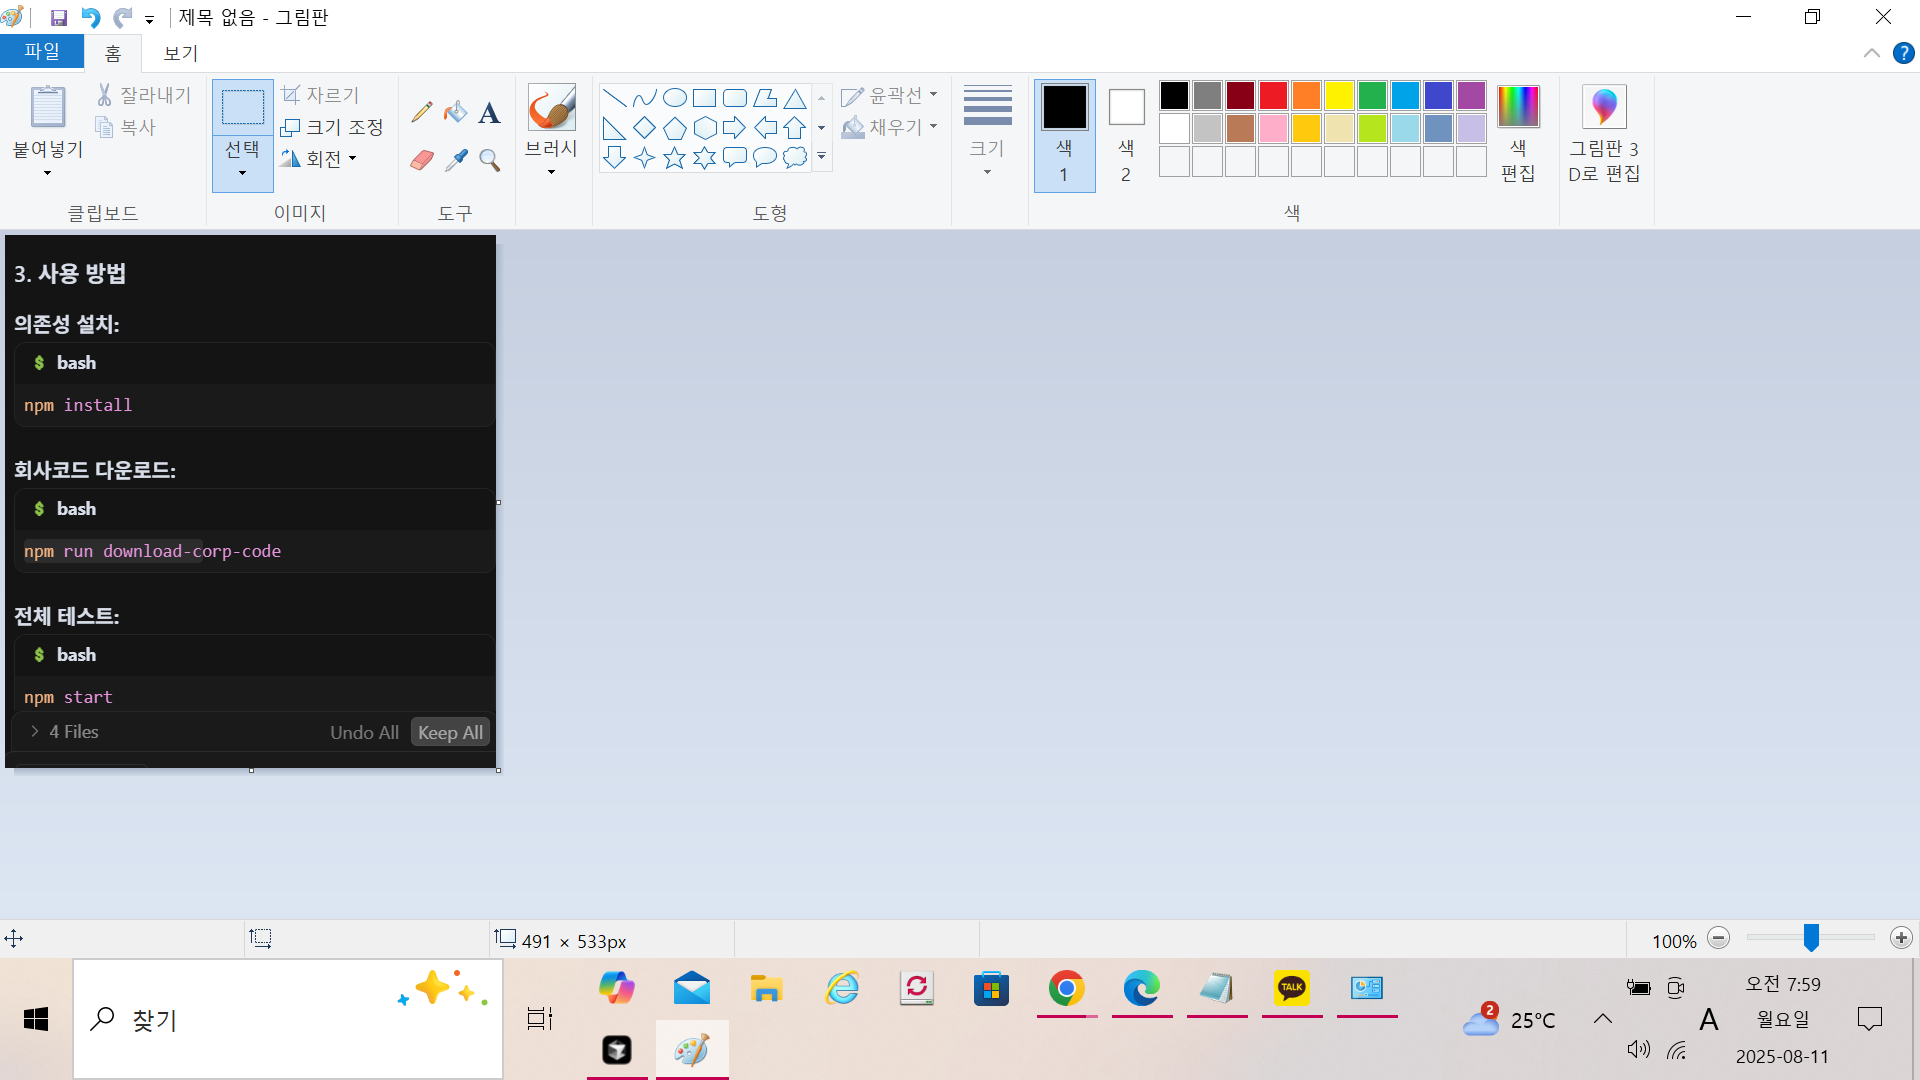Image resolution: width=1920 pixels, height=1080 pixels.
Task: Open the Windows Start menu
Action: [36, 1019]
